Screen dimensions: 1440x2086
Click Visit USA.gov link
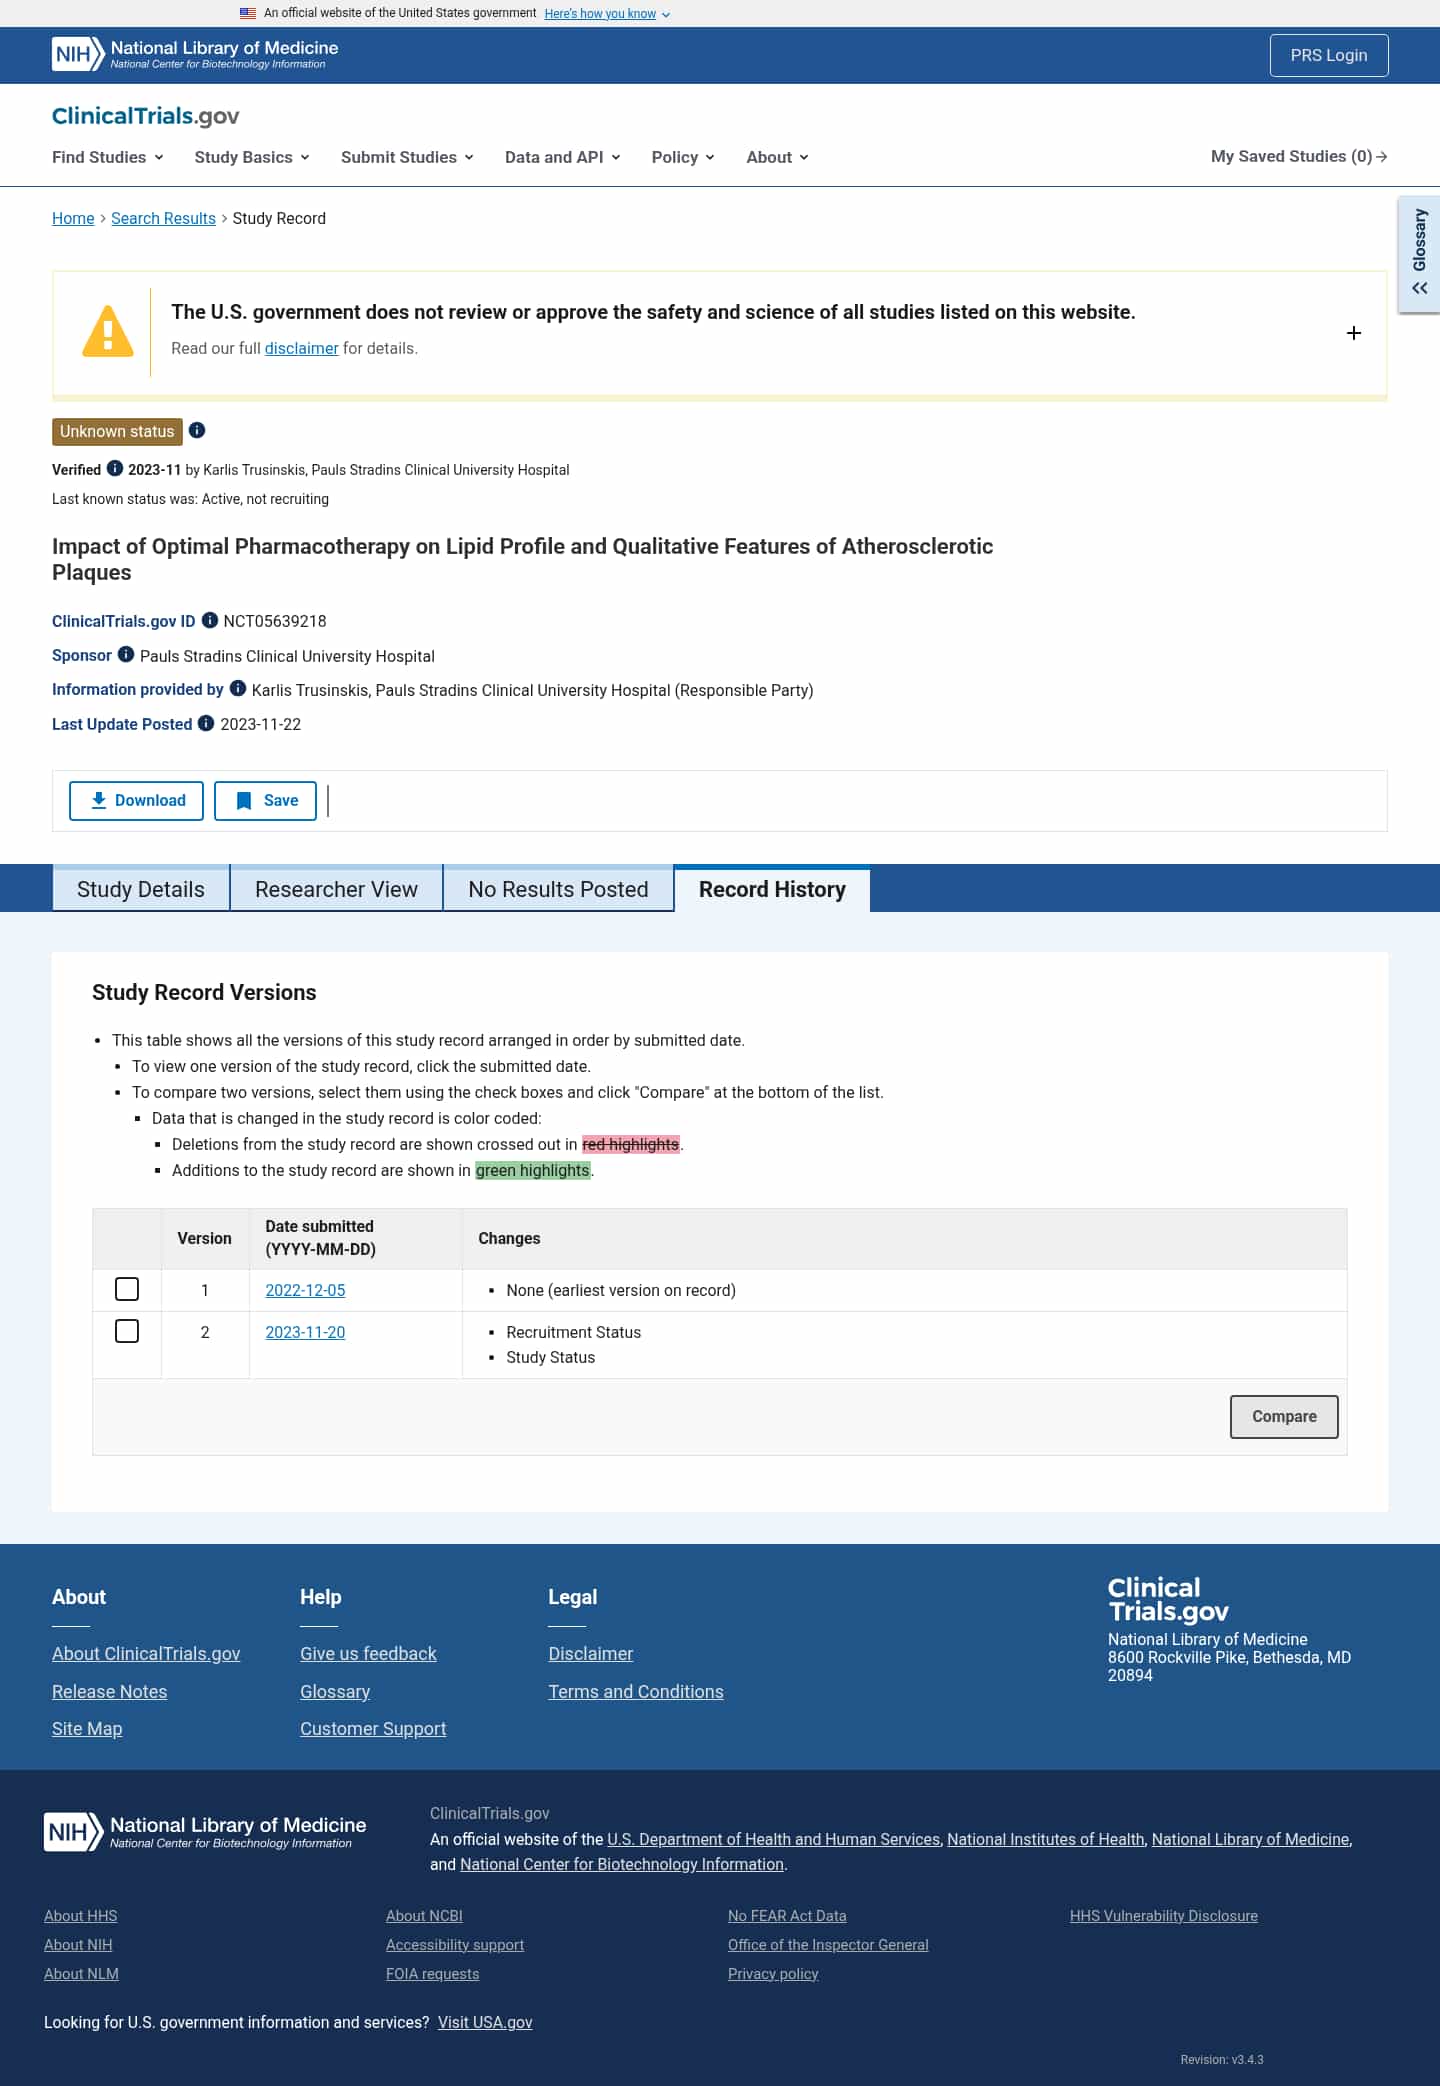(485, 2022)
